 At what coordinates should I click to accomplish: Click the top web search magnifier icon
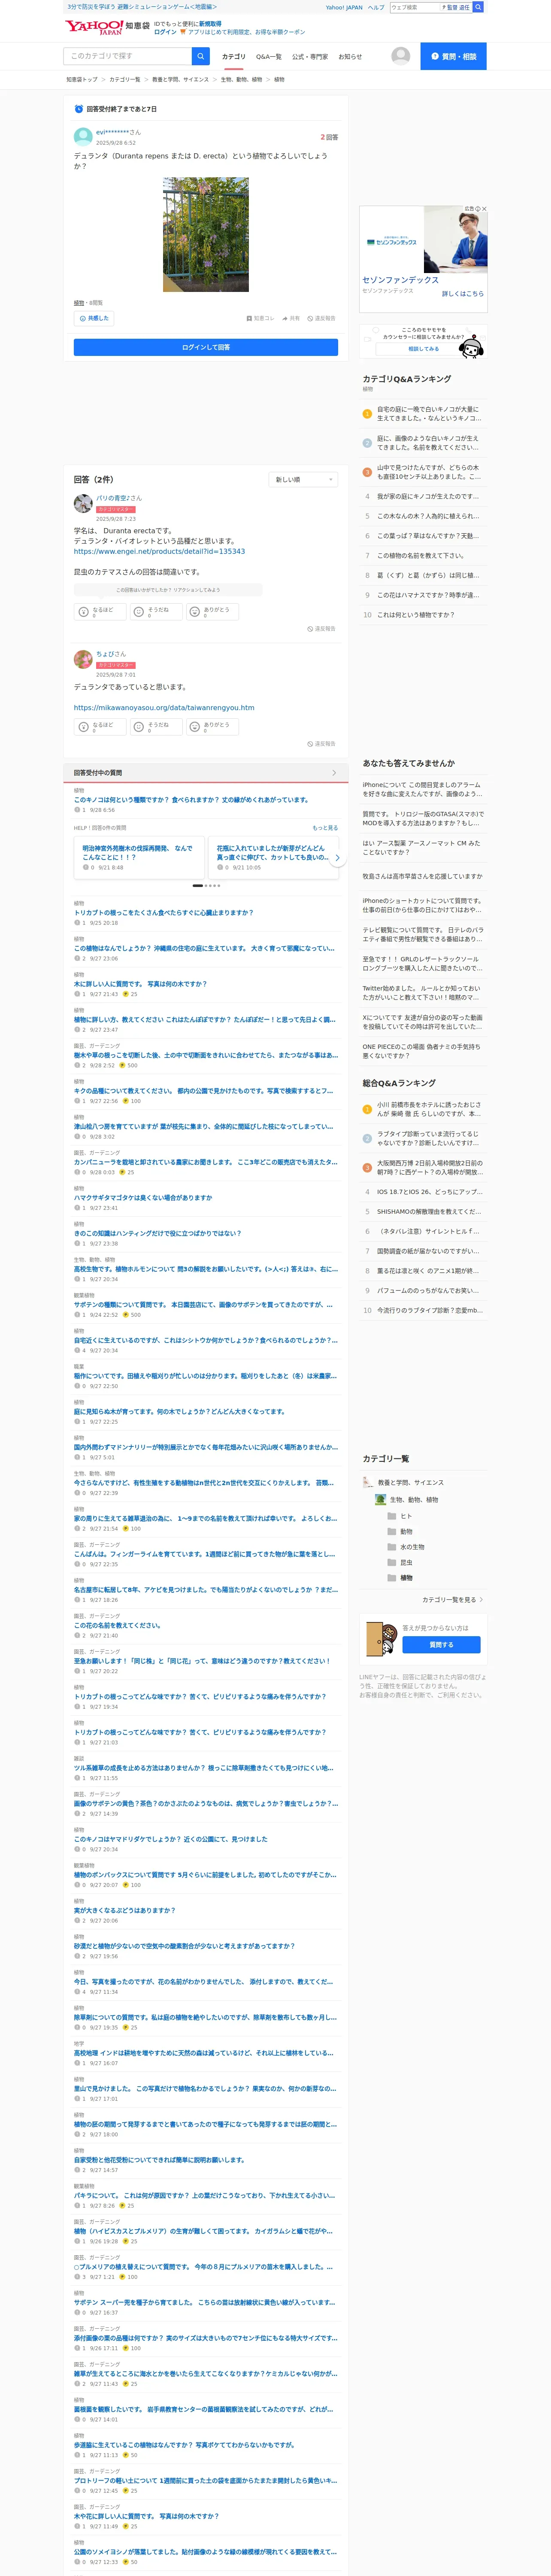click(478, 7)
